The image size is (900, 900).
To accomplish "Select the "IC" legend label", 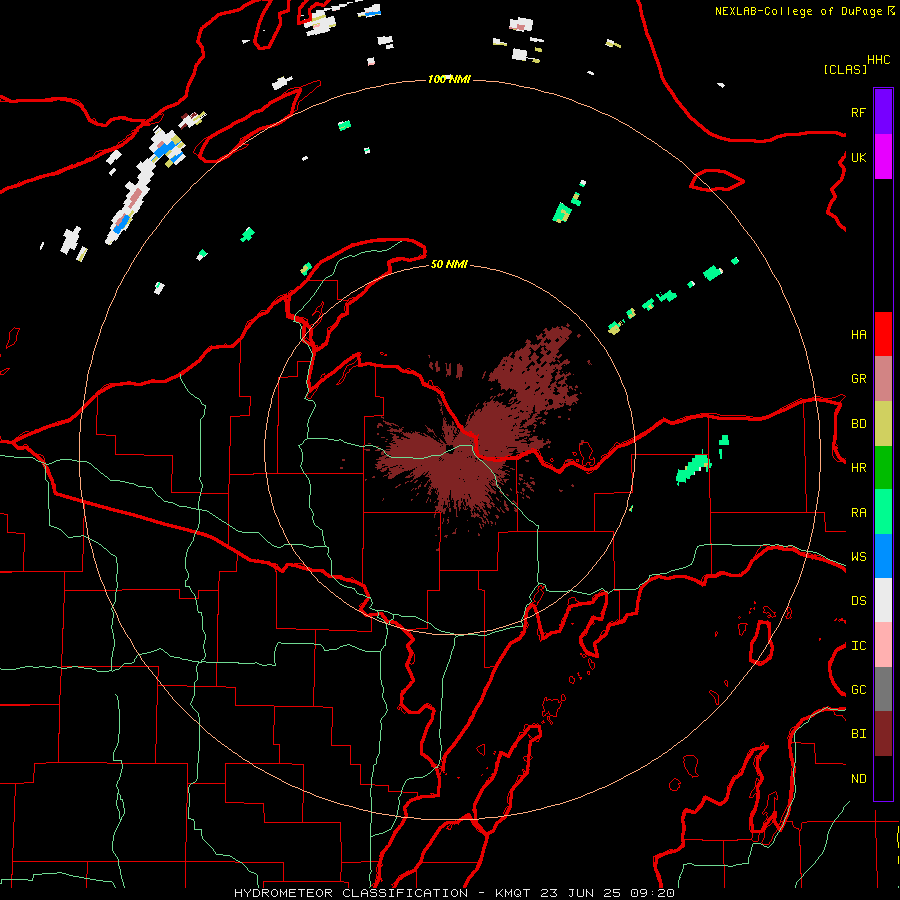I will click(x=858, y=646).
